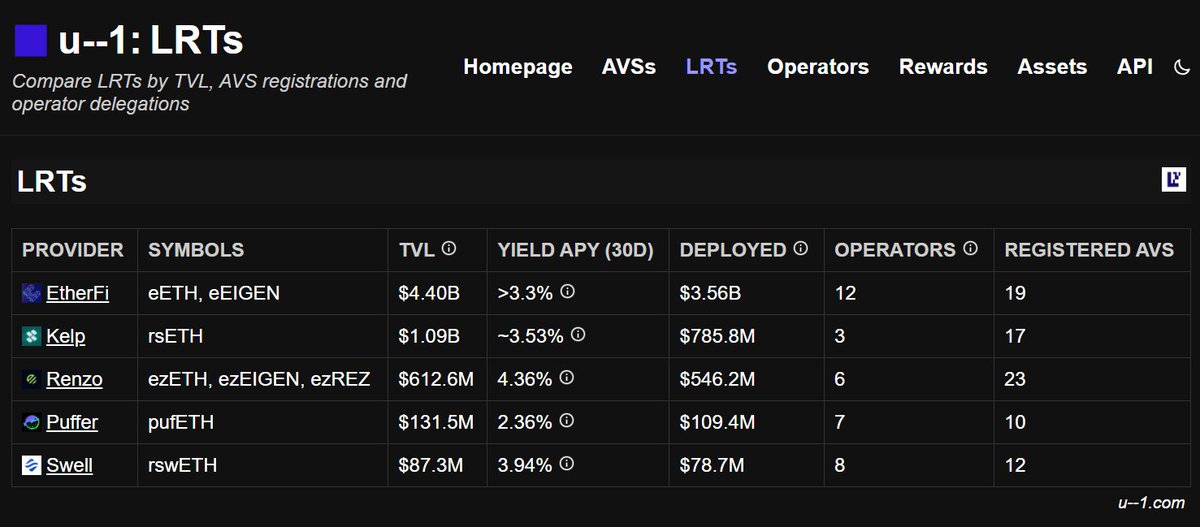The height and width of the screenshot is (527, 1200).
Task: Click deployed value $3.56B
Action: [710, 293]
